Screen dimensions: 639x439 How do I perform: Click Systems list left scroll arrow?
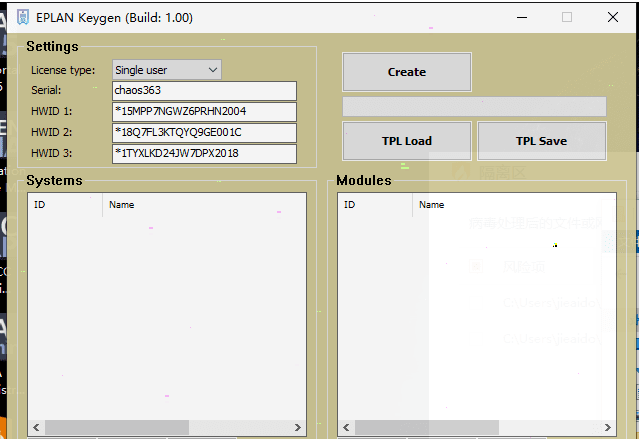pyautogui.click(x=36, y=428)
